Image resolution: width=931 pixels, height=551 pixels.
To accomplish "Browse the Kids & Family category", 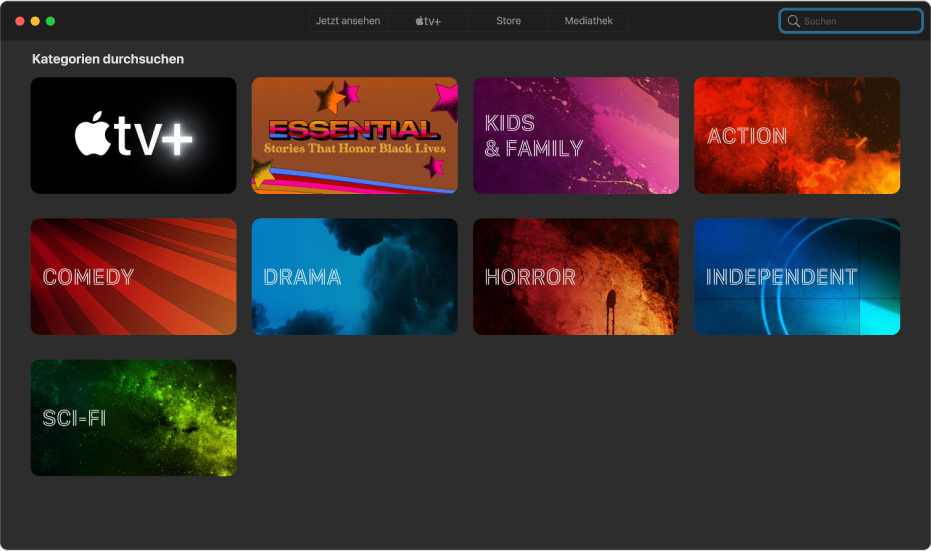I will click(x=576, y=135).
